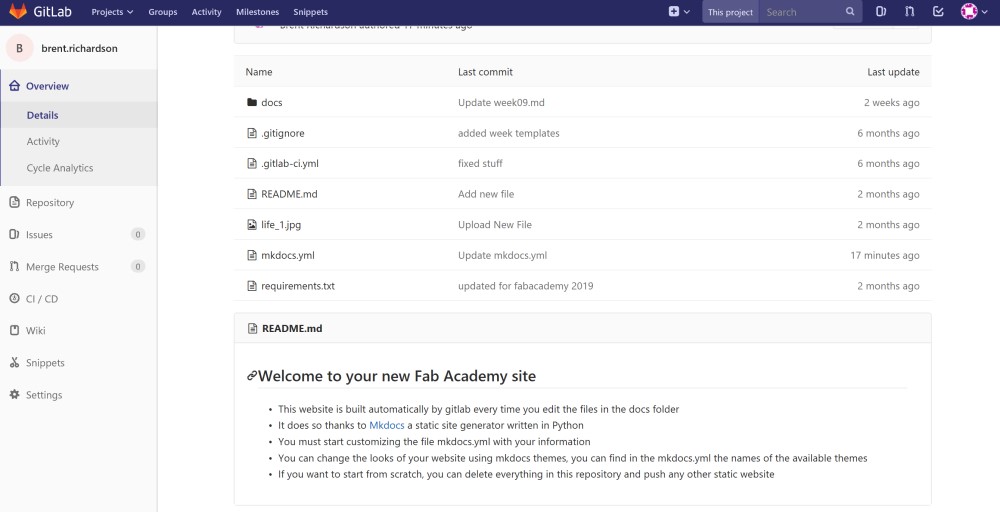1000x512 pixels.
Task: Open merge requests icon in top bar
Action: pos(909,12)
